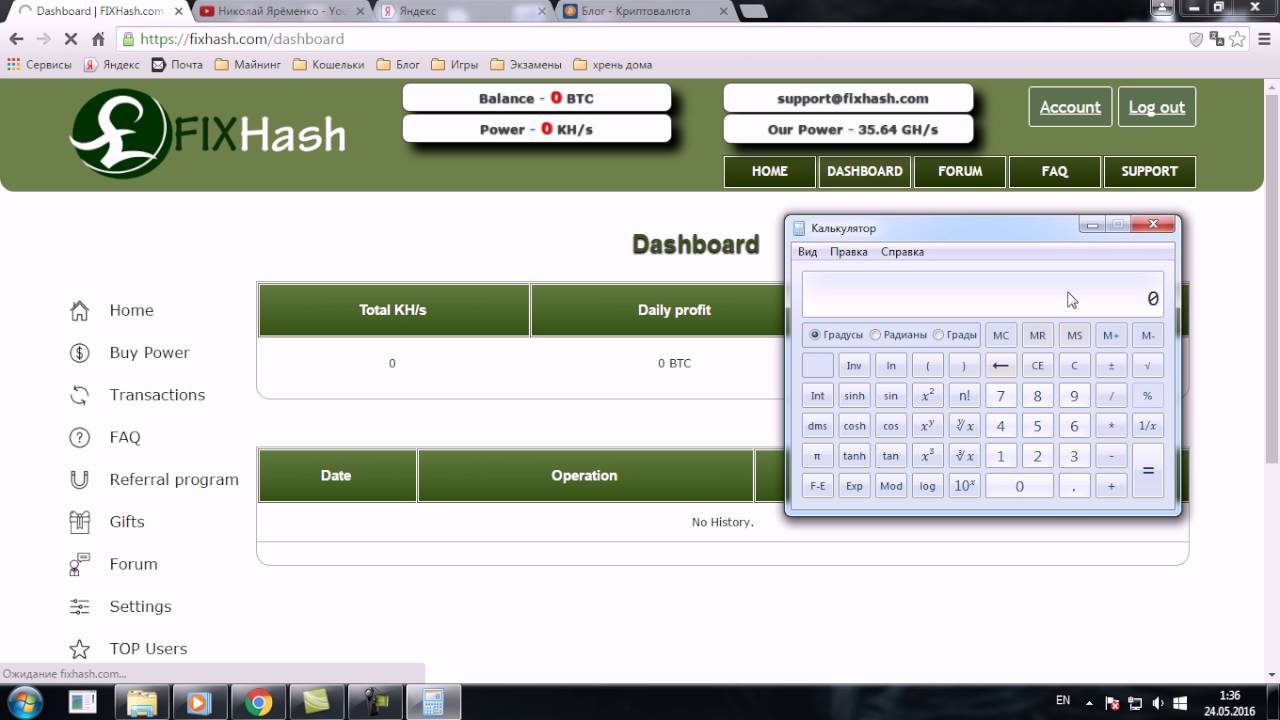Click the Forum sidebar icon
Screen dimensions: 1280x720
tap(80, 564)
